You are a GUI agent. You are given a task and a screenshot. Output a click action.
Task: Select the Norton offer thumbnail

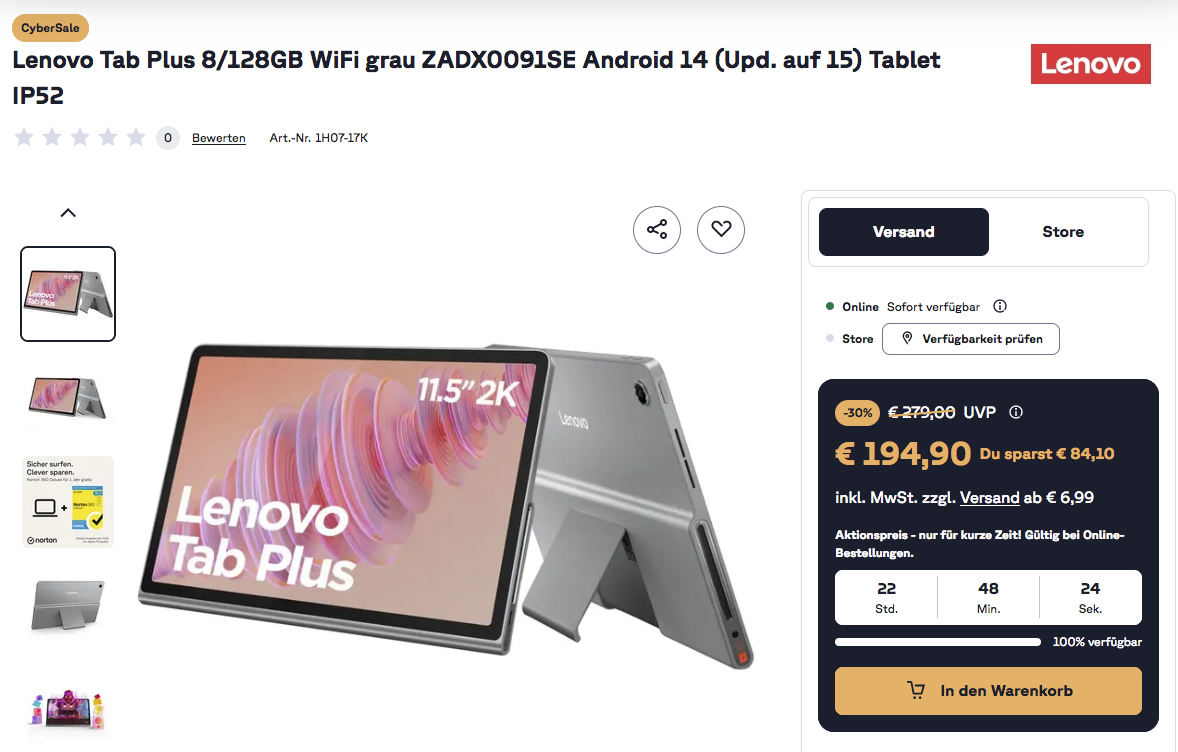tap(68, 501)
